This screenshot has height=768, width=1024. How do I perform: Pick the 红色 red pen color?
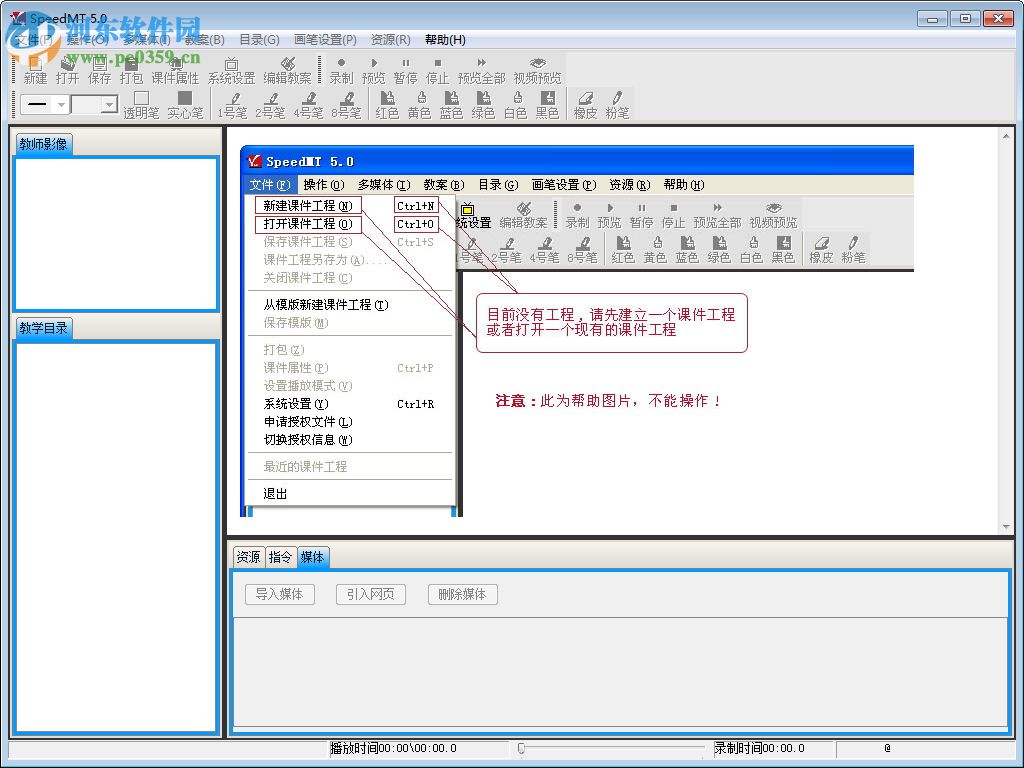pyautogui.click(x=386, y=104)
